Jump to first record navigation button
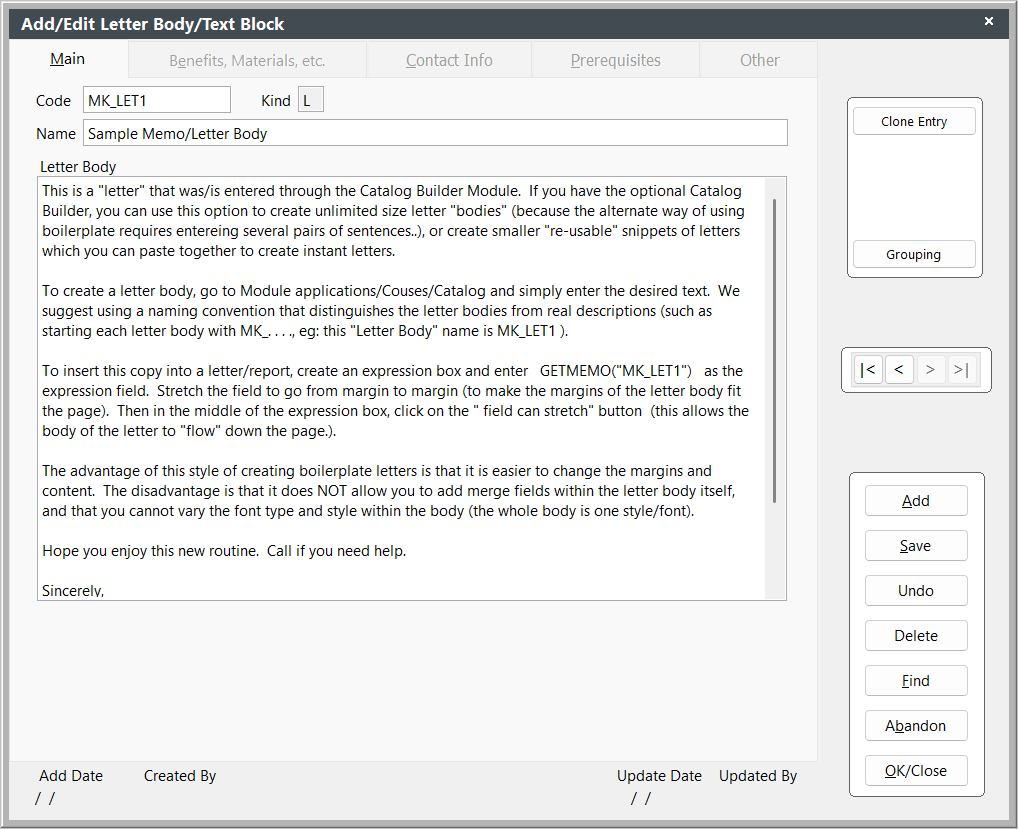 tap(867, 370)
